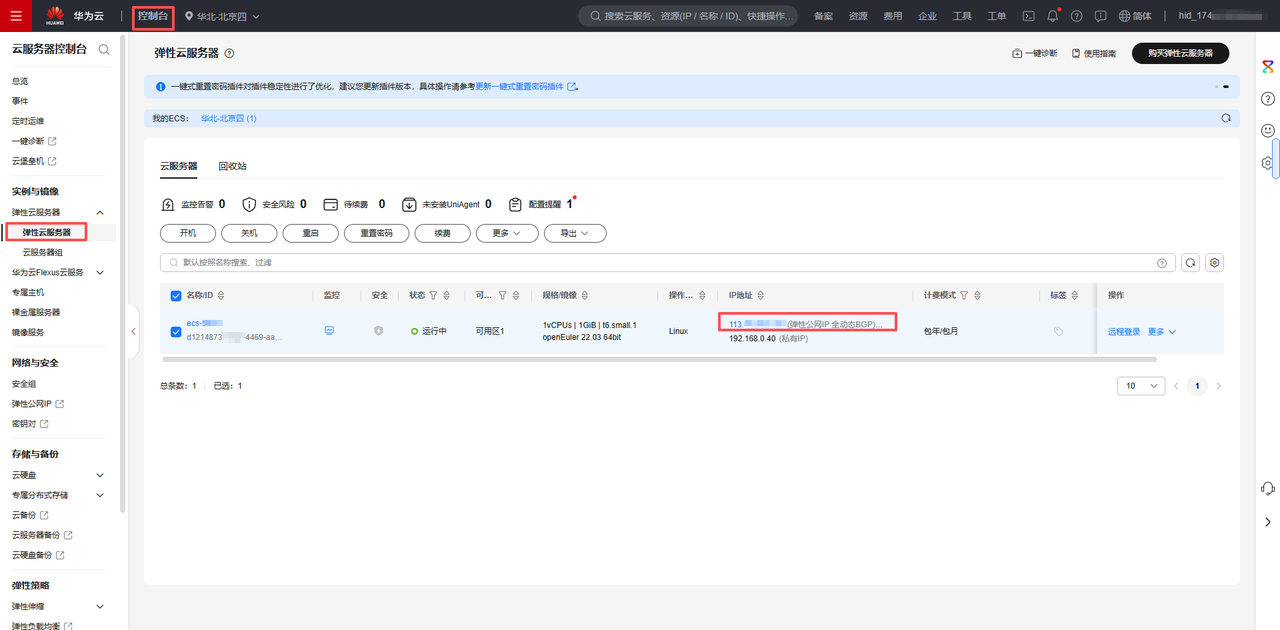This screenshot has height=630, width=1280.
Task: Click the help icon next to 弹性云服务器 title
Action: (x=230, y=53)
